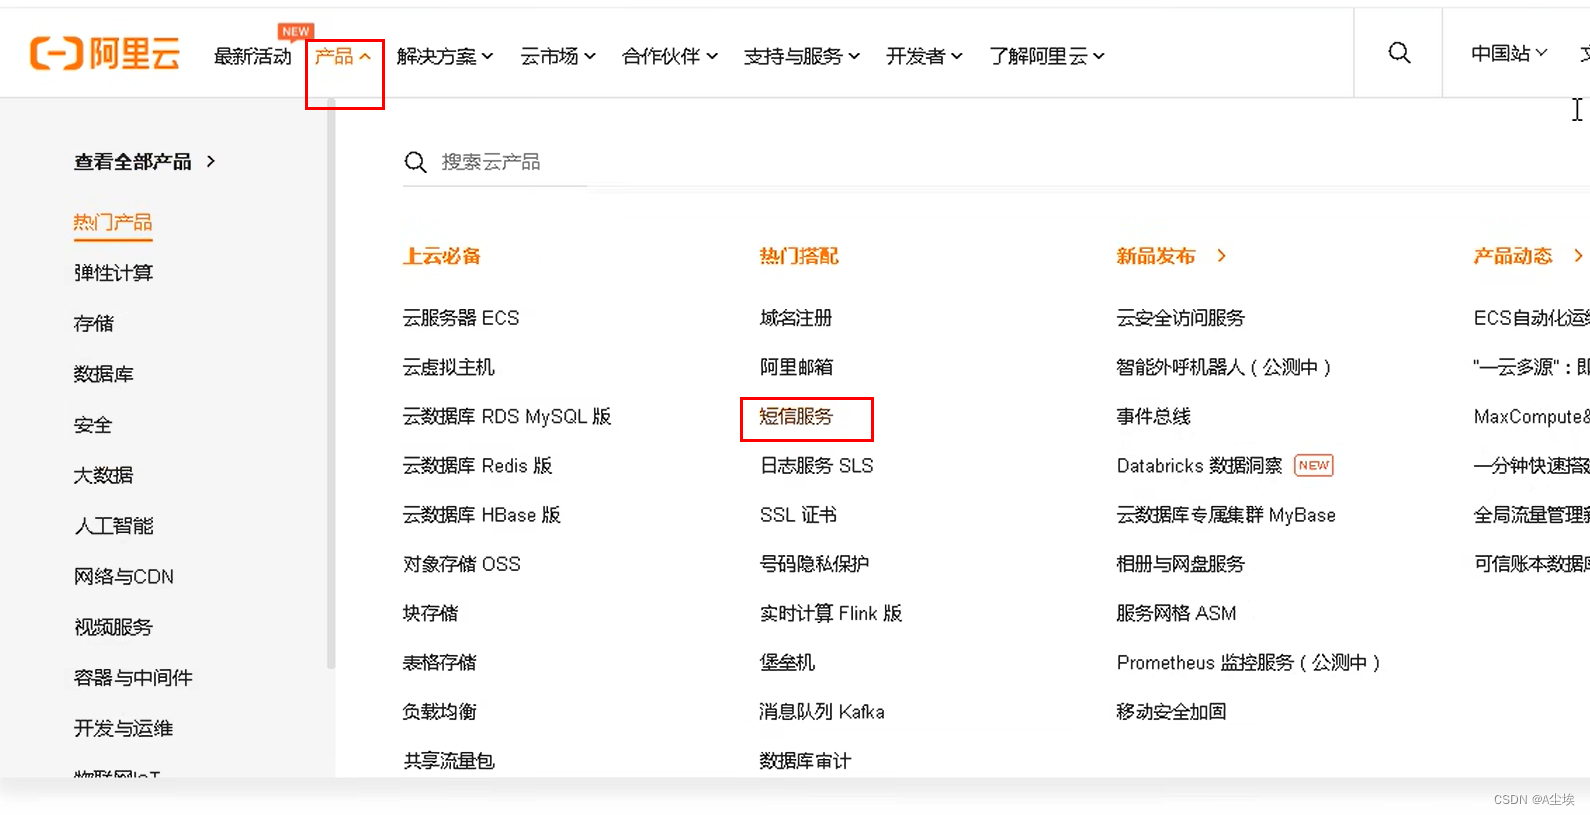The width and height of the screenshot is (1590, 815).
Task: Open 事件总线 link
Action: (1153, 416)
